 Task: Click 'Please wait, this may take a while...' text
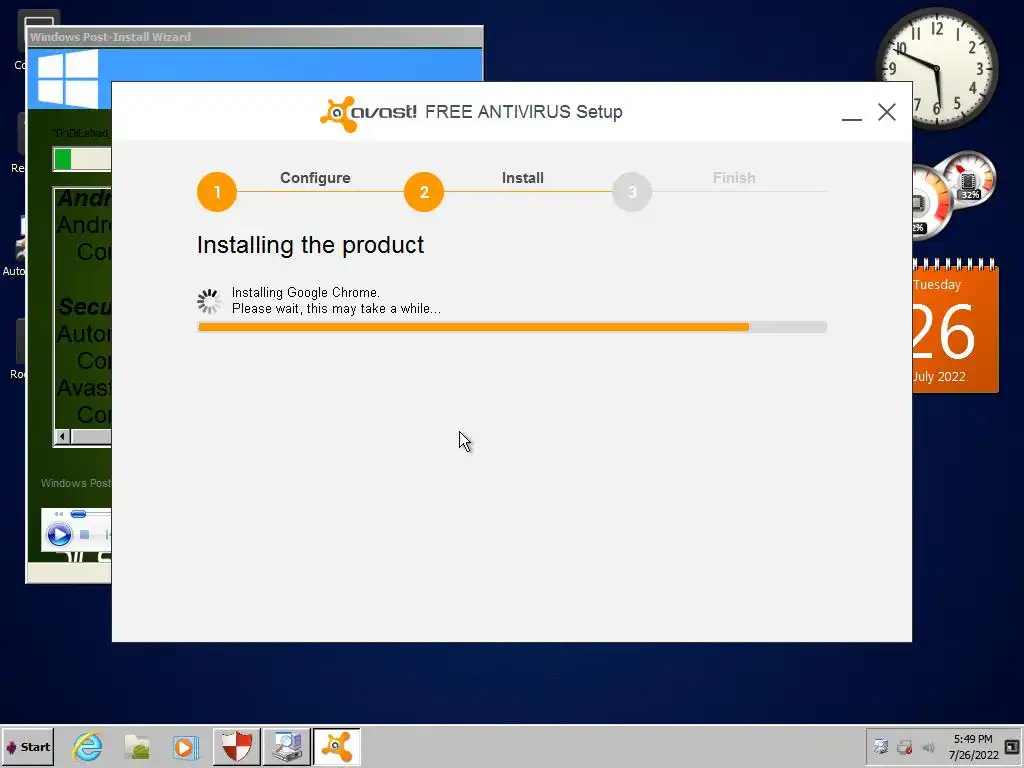[x=336, y=309]
